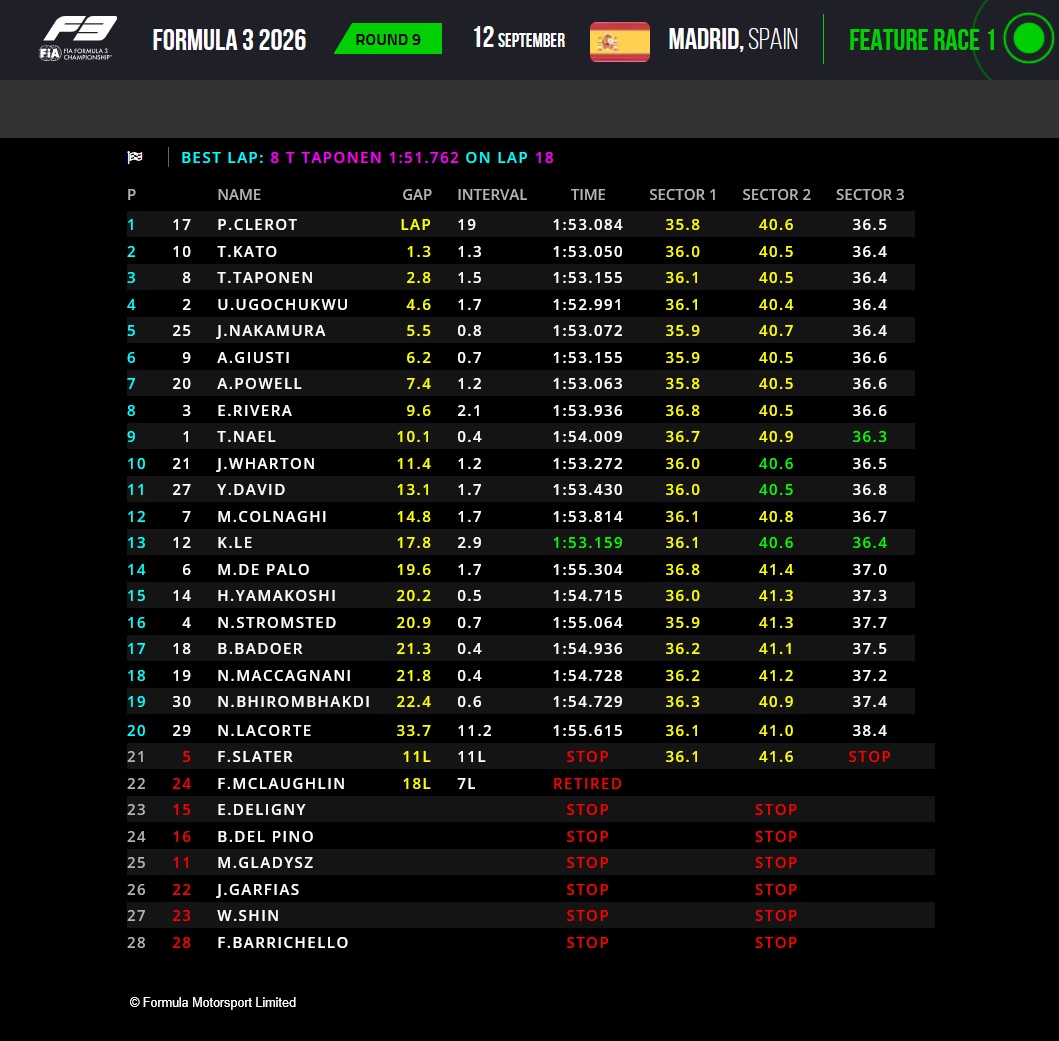Select driver A.POWELL row name
Image resolution: width=1059 pixels, height=1041 pixels.
pyautogui.click(x=259, y=384)
